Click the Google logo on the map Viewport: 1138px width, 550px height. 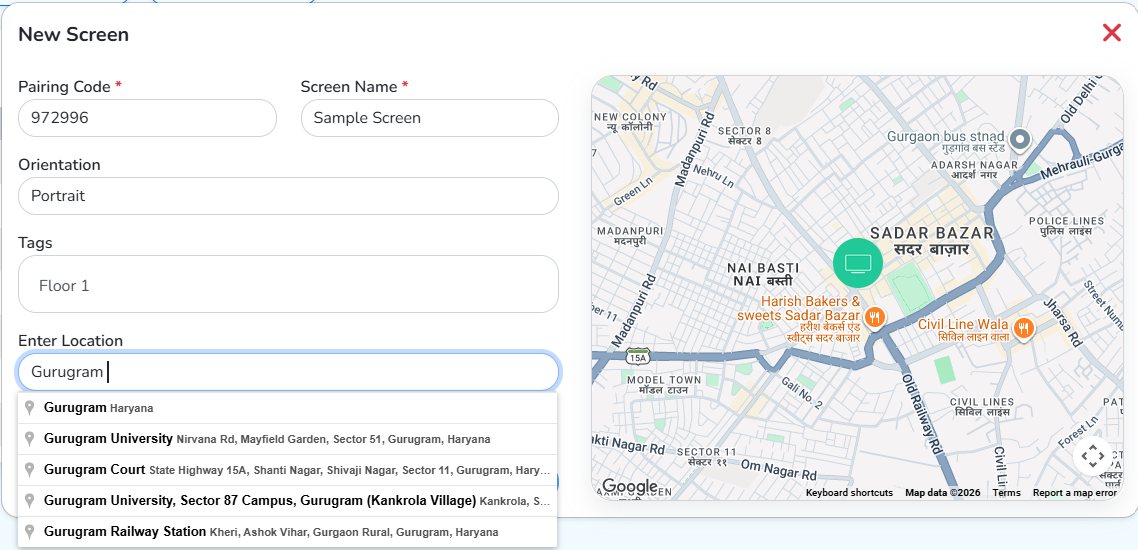coord(629,487)
